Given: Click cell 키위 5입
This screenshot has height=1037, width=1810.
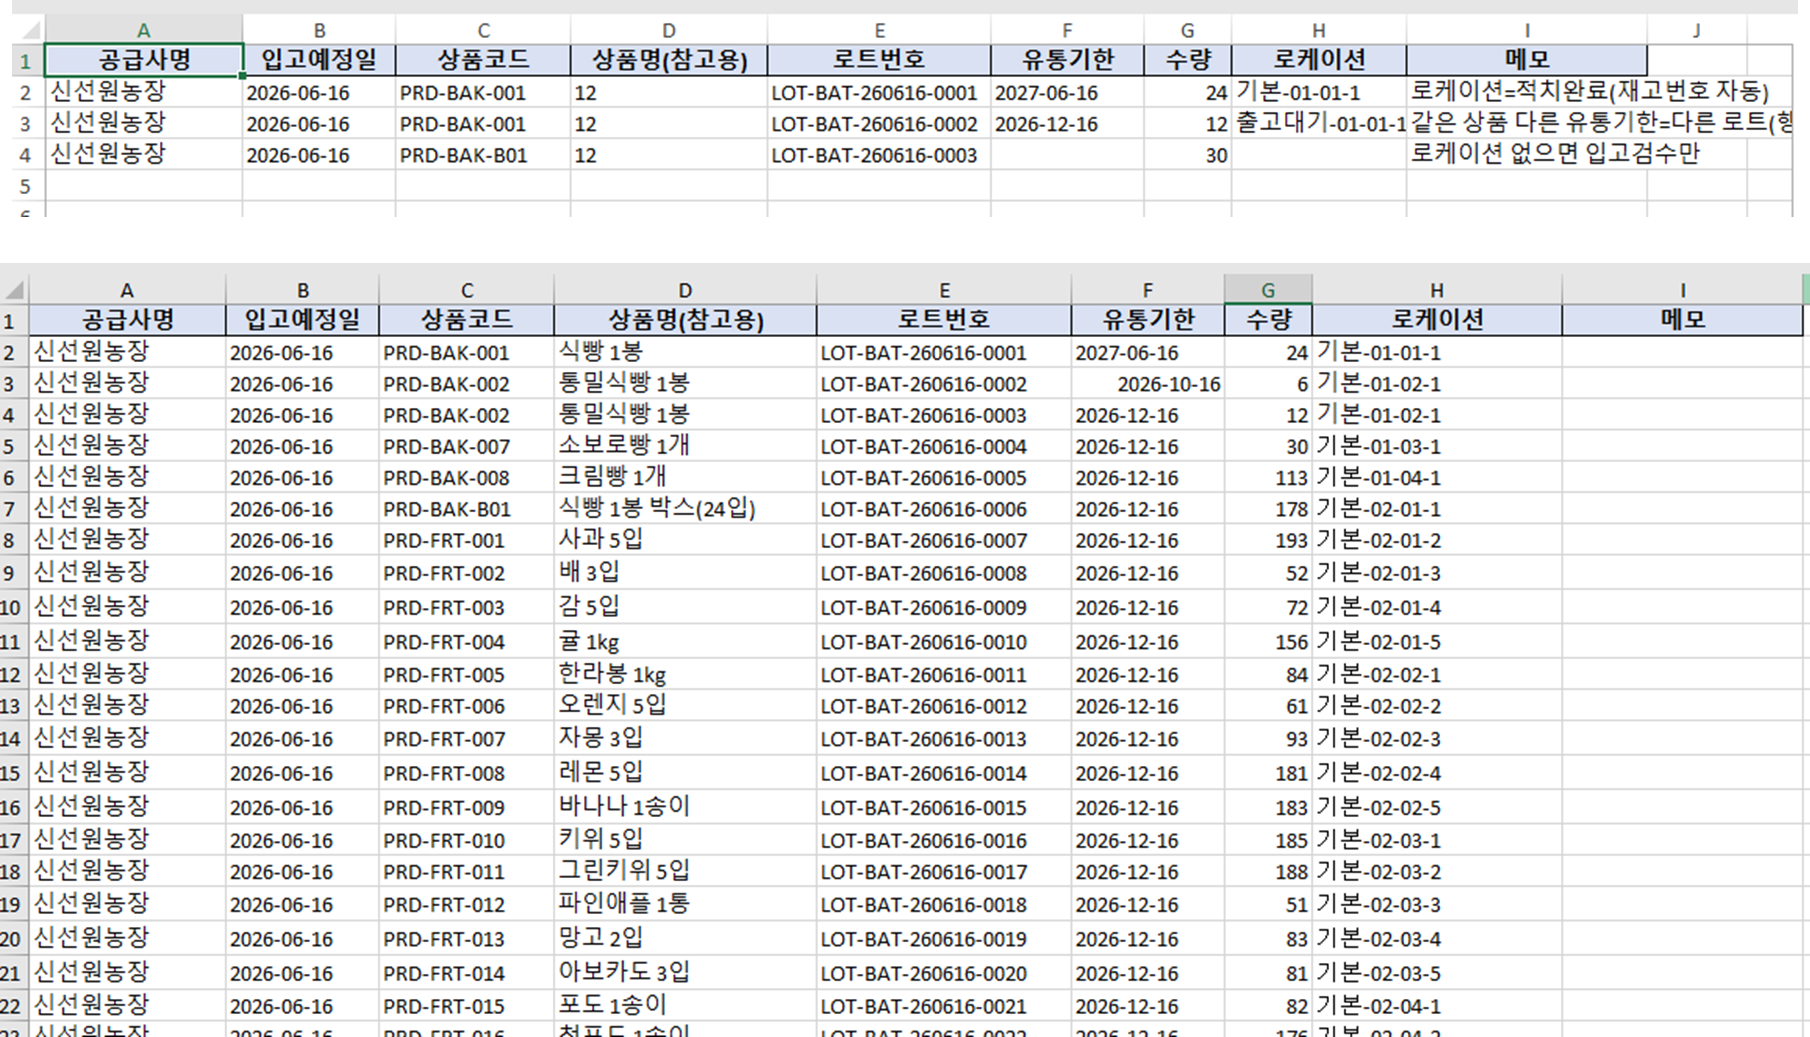Looking at the screenshot, I should click(684, 840).
